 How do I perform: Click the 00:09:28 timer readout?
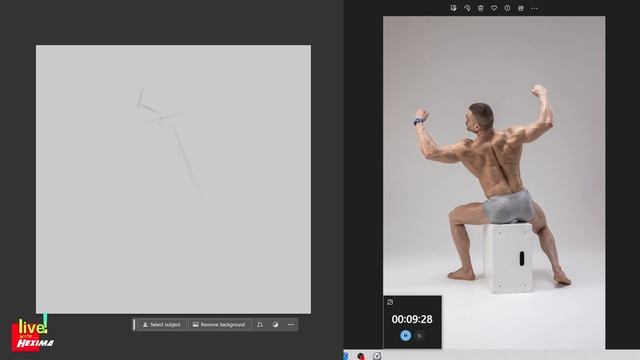click(412, 319)
